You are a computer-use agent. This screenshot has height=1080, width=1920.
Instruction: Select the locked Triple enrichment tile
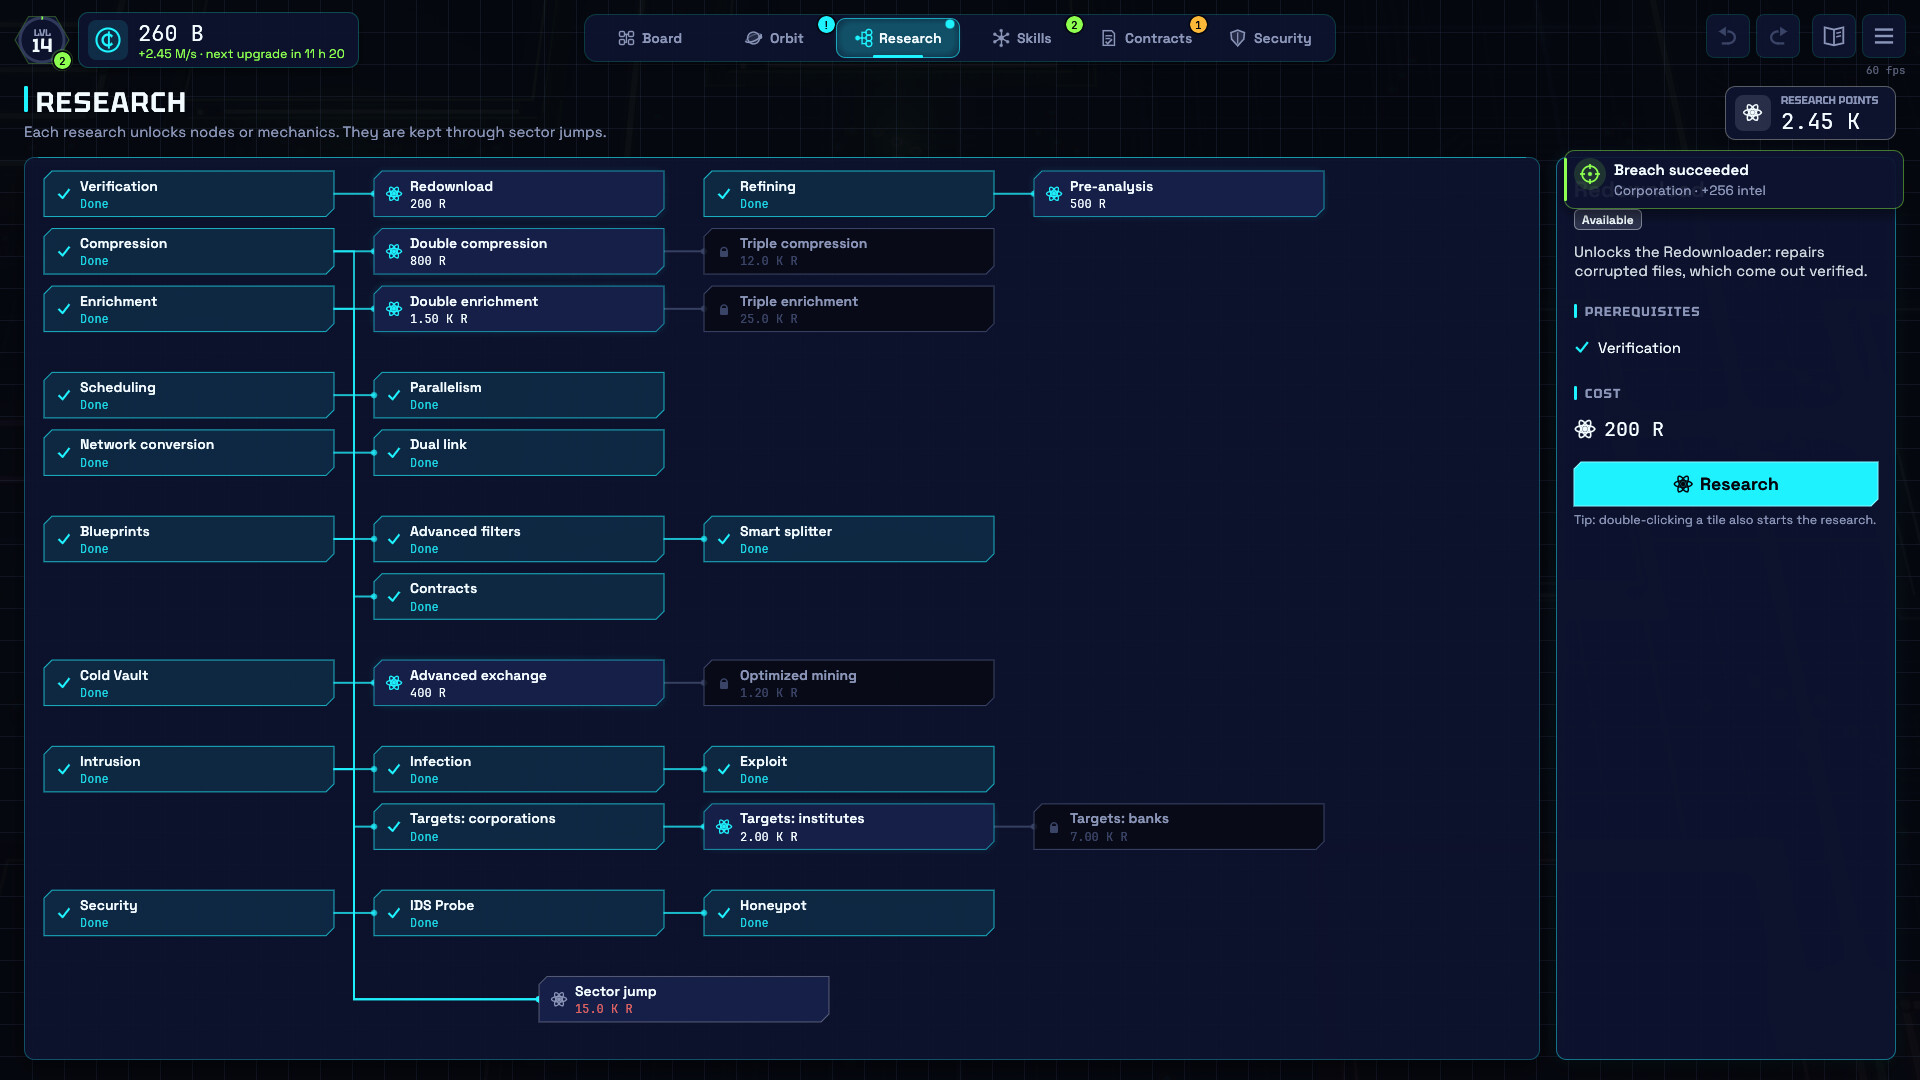pos(849,309)
